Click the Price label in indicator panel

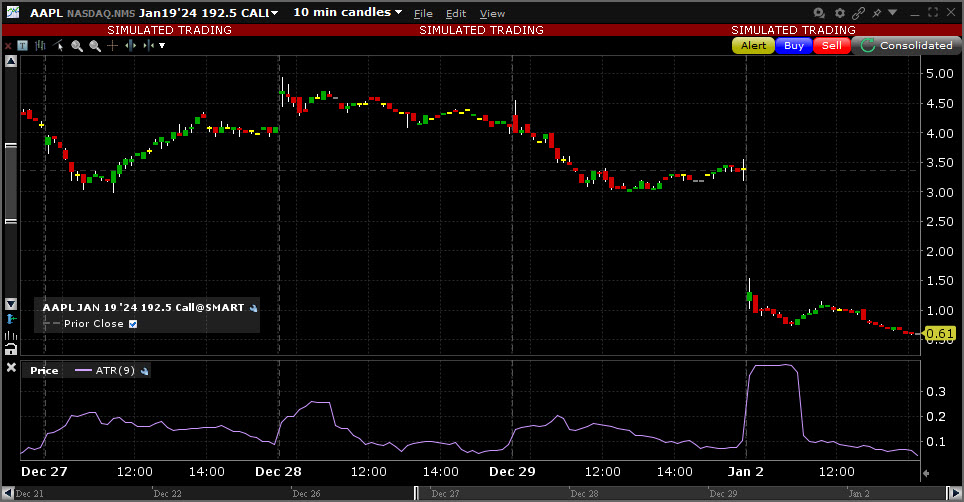[44, 371]
